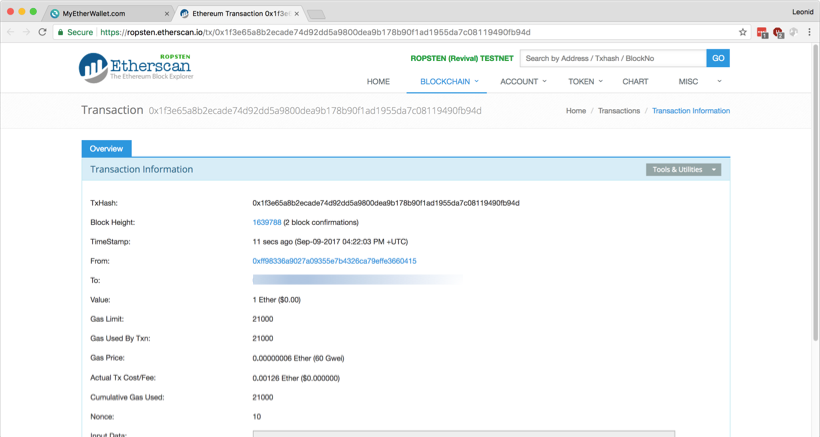This screenshot has width=820, height=437.
Task: Click the Gas Used By Txn value
Action: 263,338
